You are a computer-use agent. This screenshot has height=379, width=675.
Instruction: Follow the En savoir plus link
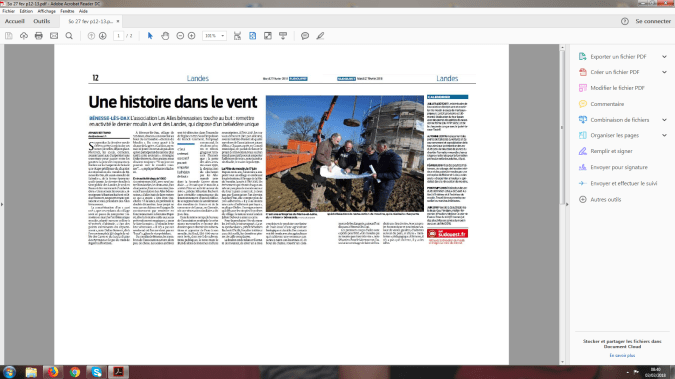(x=622, y=355)
